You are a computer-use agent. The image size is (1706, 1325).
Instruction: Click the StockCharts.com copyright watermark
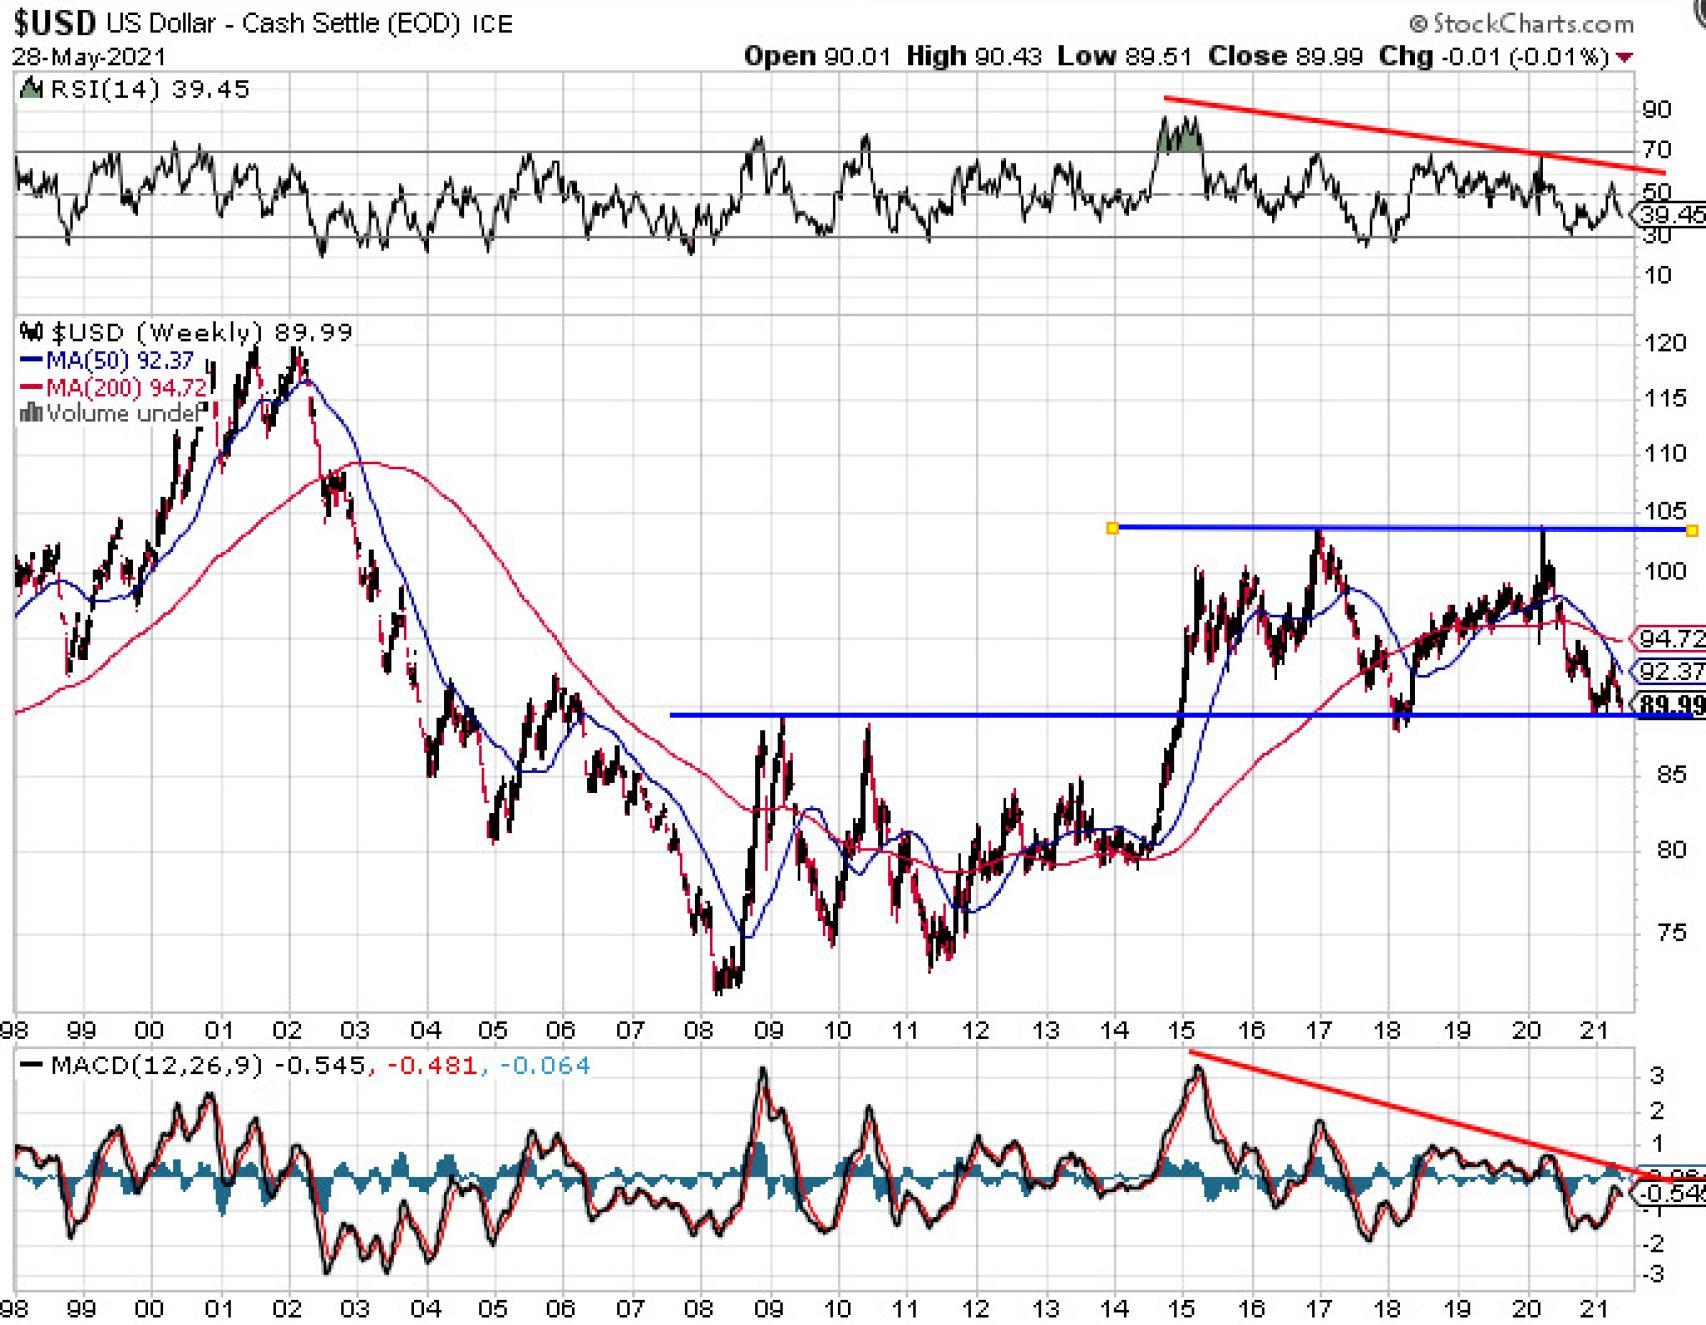[x=1521, y=23]
